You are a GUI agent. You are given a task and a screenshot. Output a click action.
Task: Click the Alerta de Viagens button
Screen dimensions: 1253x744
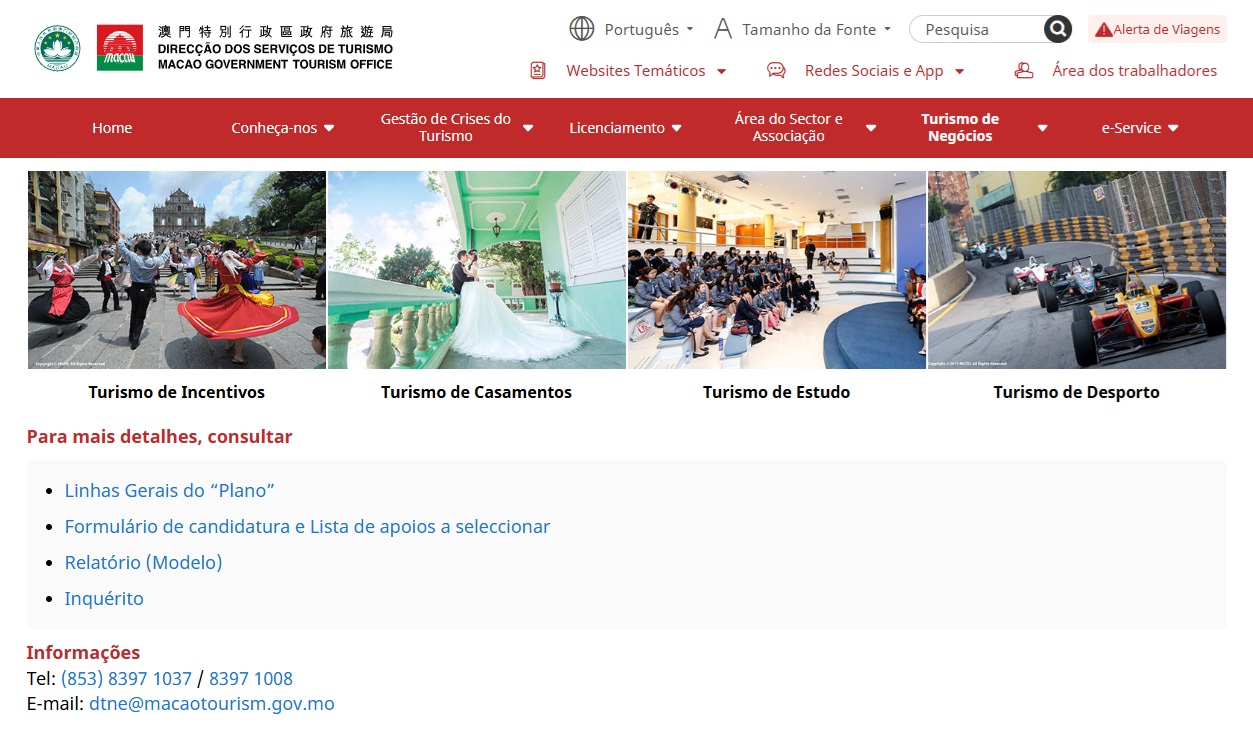pyautogui.click(x=1157, y=29)
